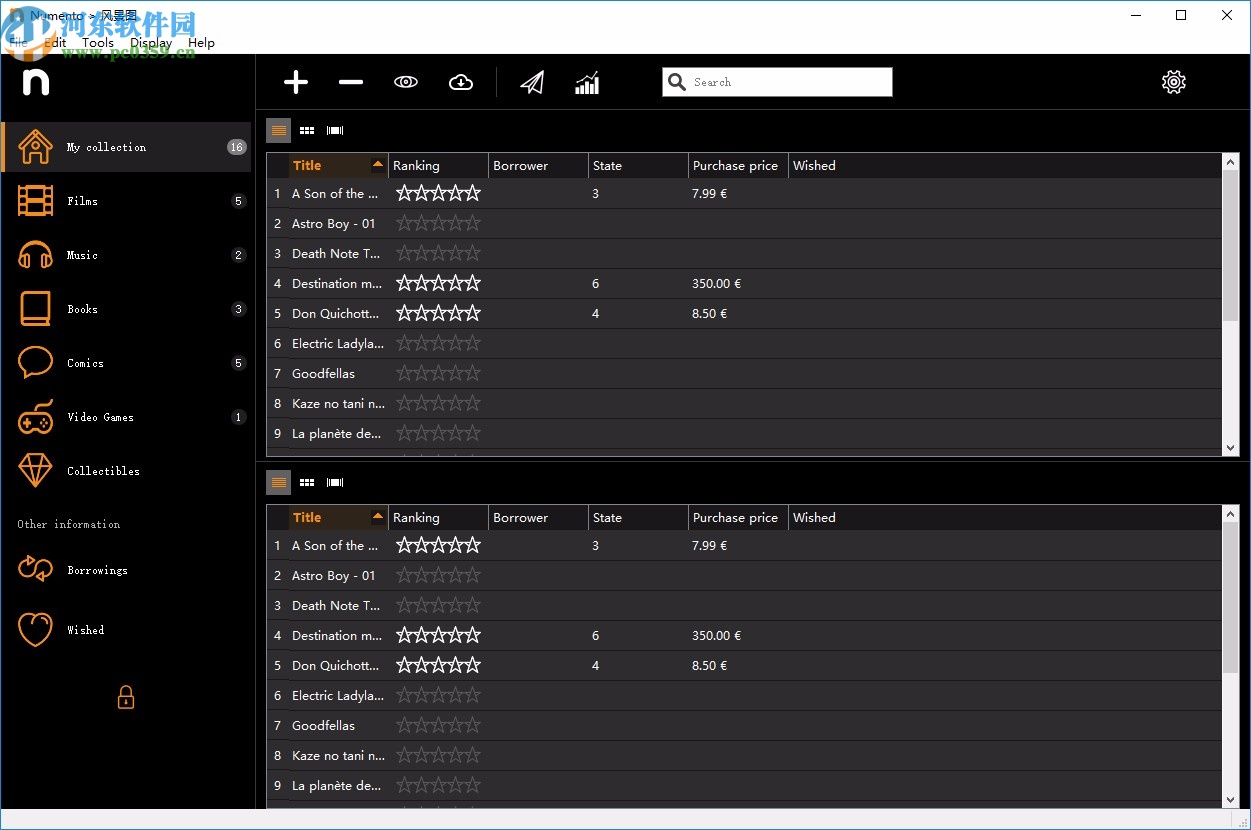Click the minus icon to remove item
The width and height of the screenshot is (1251, 830).
[x=351, y=82]
